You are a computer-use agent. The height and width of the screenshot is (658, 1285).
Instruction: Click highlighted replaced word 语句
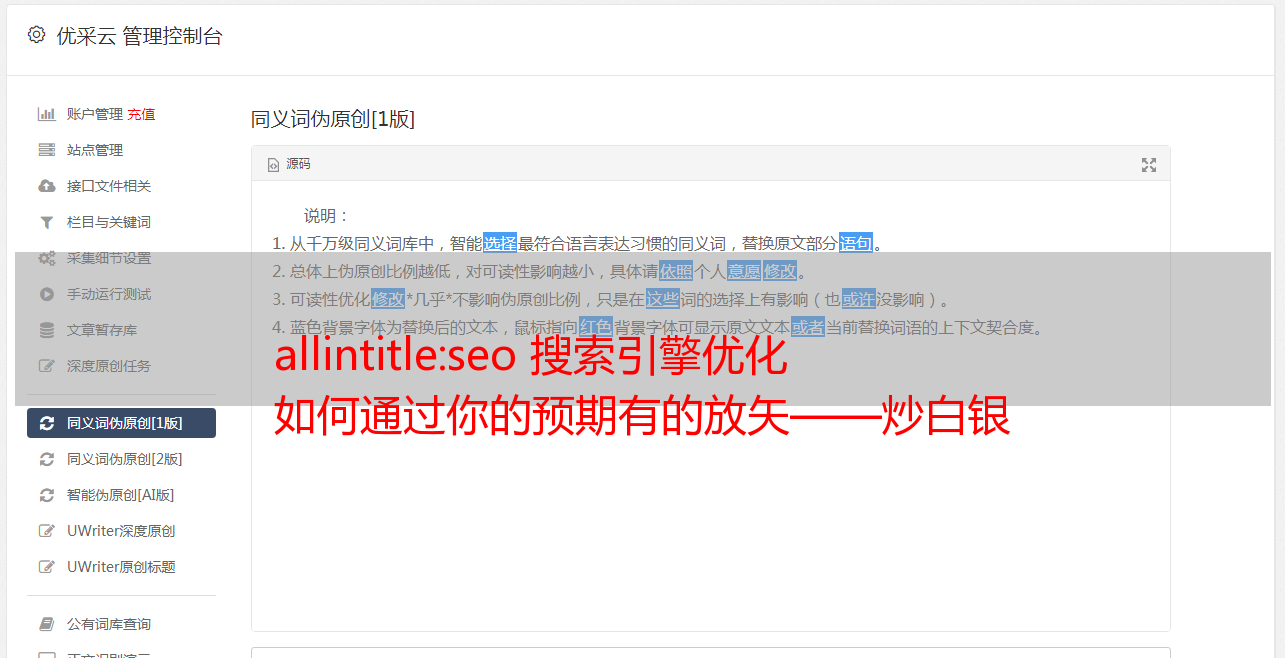[x=856, y=243]
